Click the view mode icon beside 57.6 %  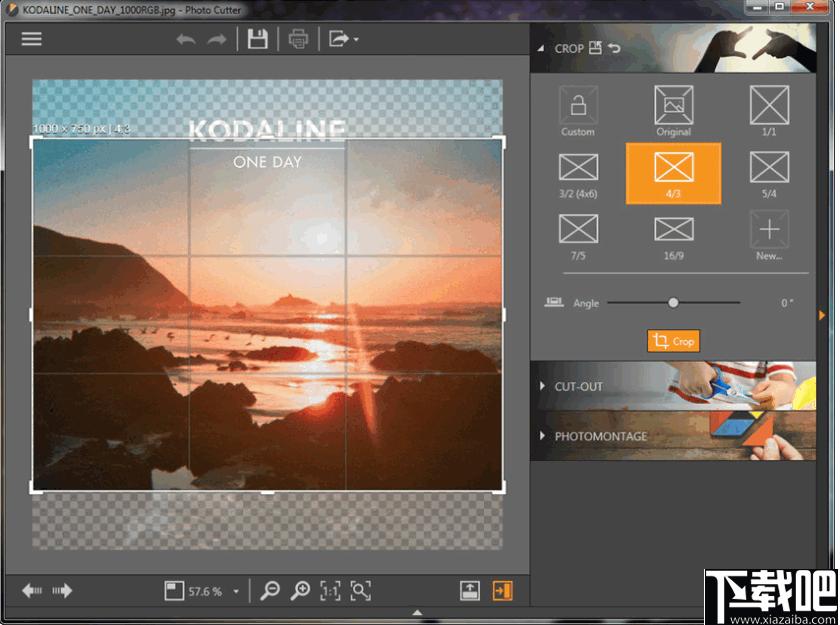click(x=174, y=591)
